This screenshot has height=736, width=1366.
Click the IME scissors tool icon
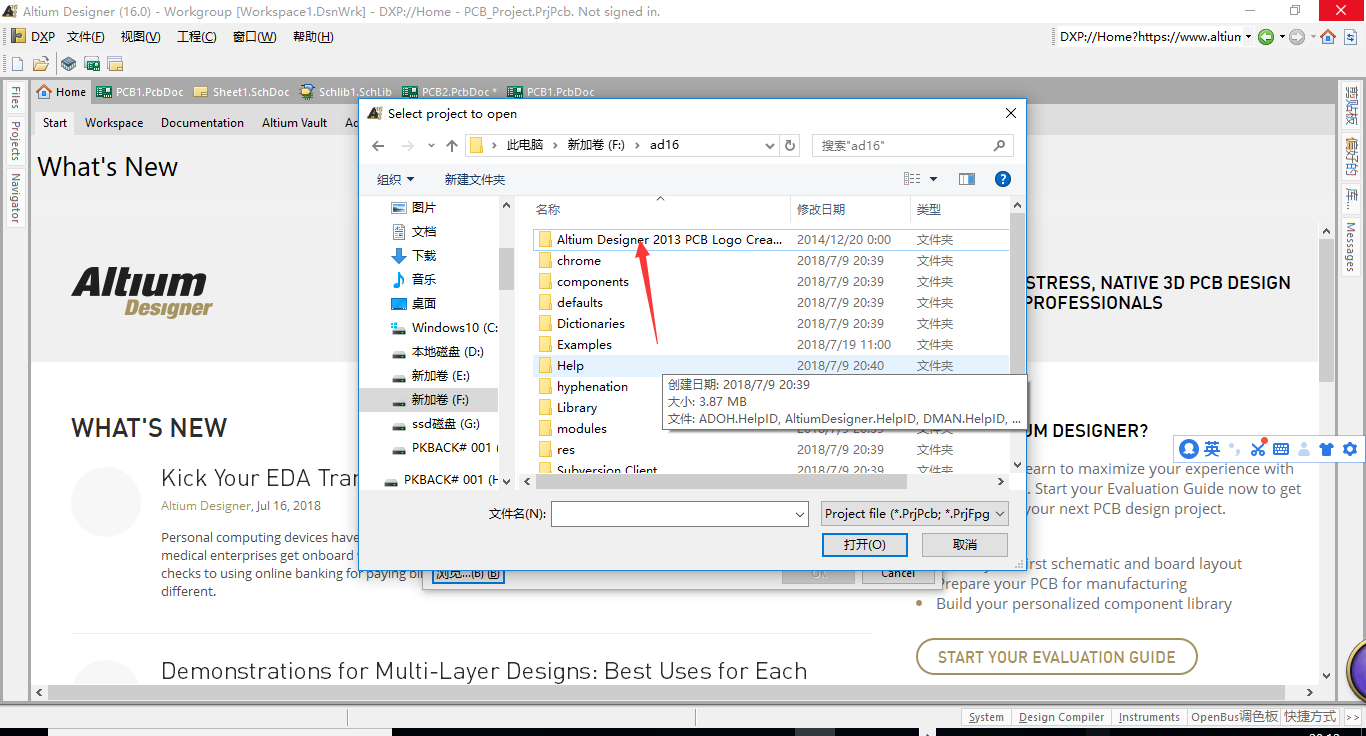[x=1258, y=449]
